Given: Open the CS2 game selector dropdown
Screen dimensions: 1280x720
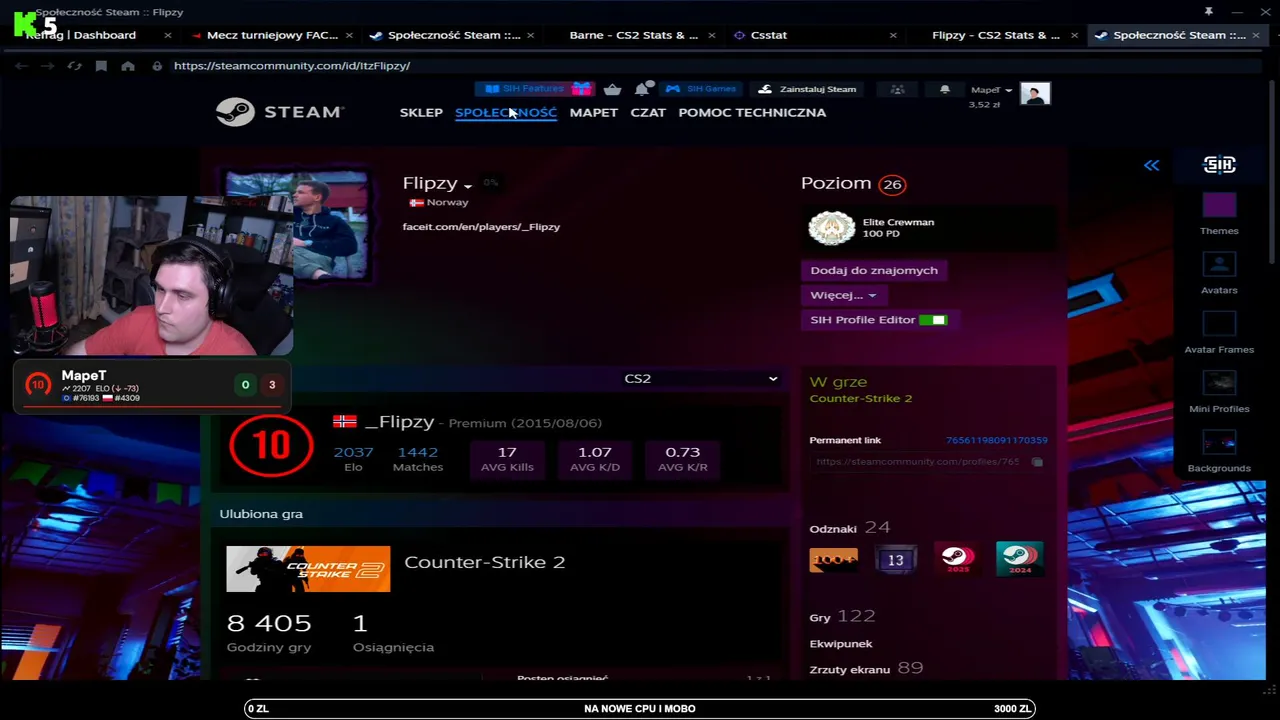Looking at the screenshot, I should 700,379.
